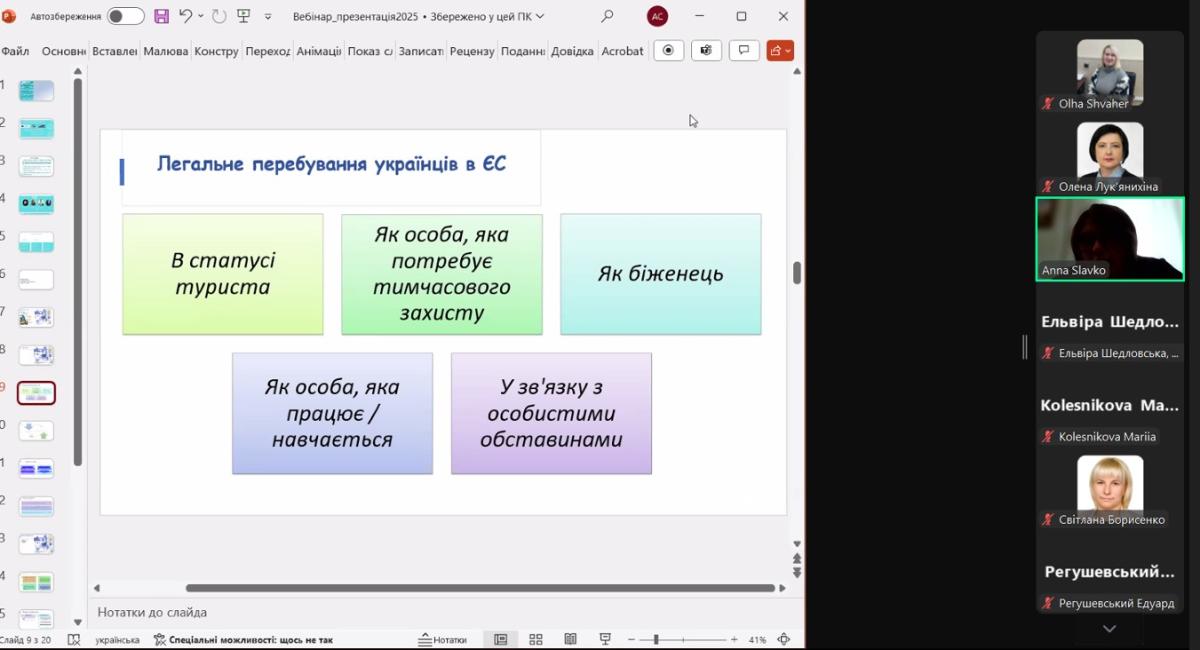Select the slide 12 thumbnail below the current slide
This screenshot has height=650, width=1200.
pyautogui.click(x=36, y=506)
